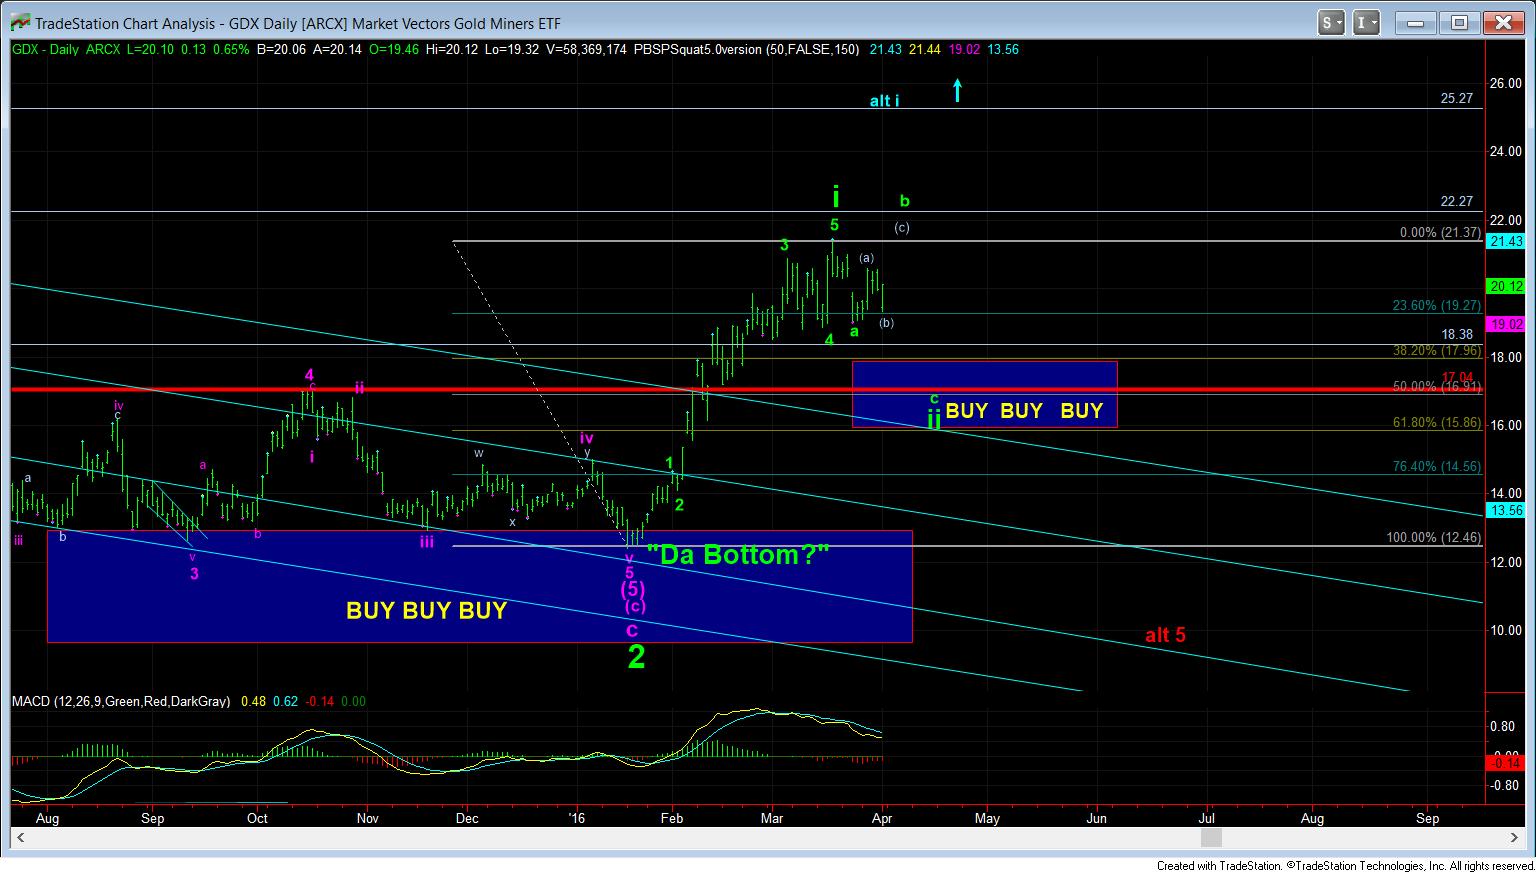
Task: Click the magenta '(5)' wave label
Action: click(x=632, y=589)
